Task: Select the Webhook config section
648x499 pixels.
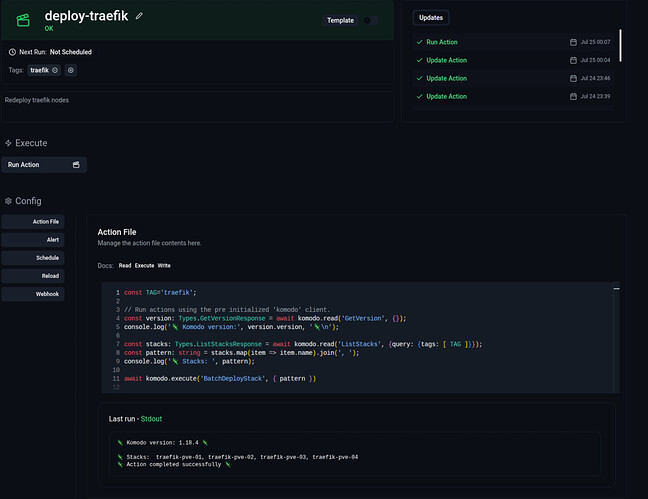Action: coord(33,294)
